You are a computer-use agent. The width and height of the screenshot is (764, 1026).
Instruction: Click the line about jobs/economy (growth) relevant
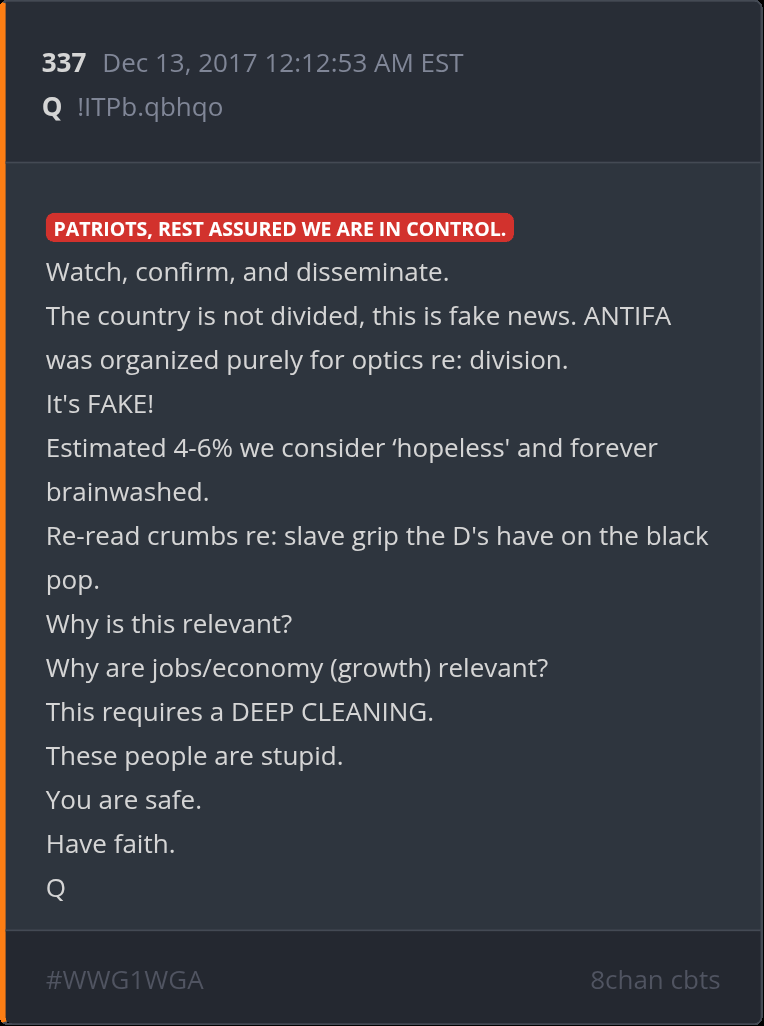point(297,669)
